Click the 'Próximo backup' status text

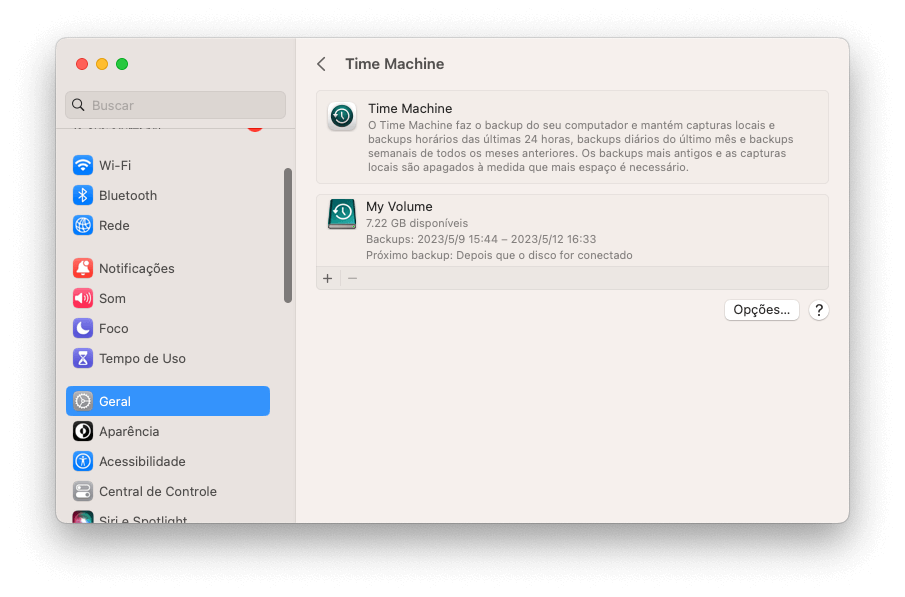pyautogui.click(x=499, y=255)
